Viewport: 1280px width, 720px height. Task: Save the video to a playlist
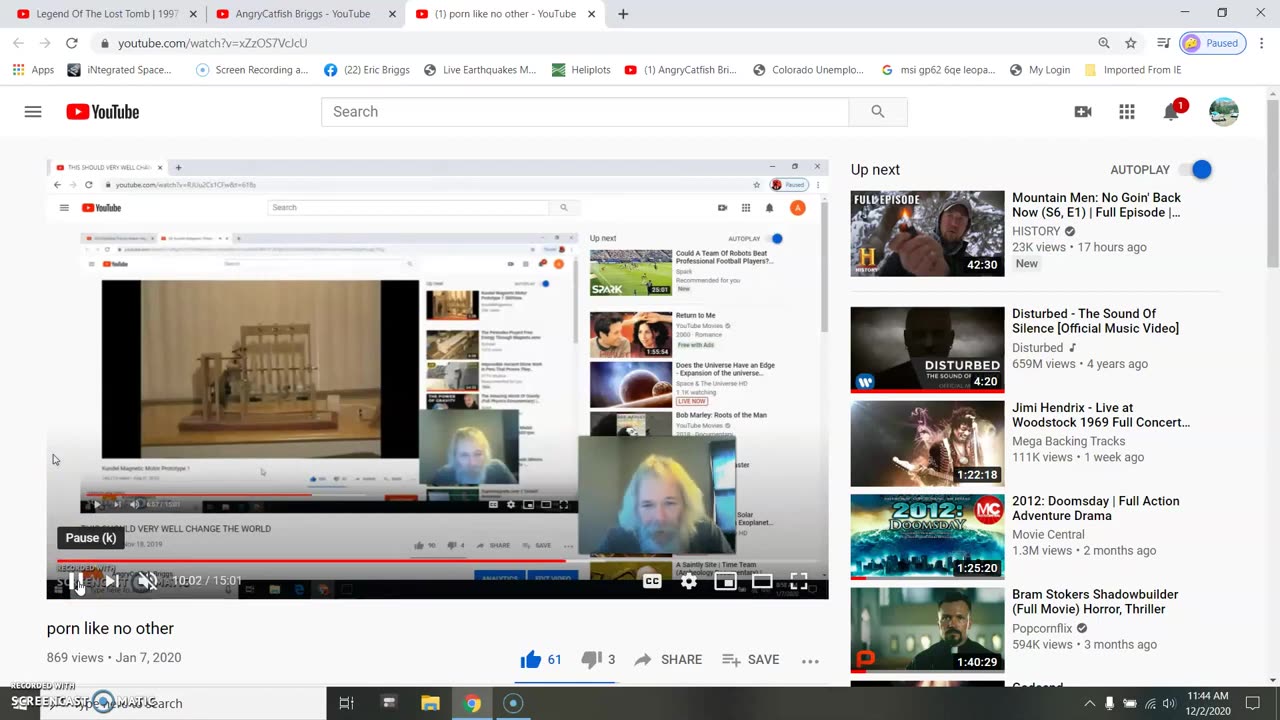pos(750,660)
